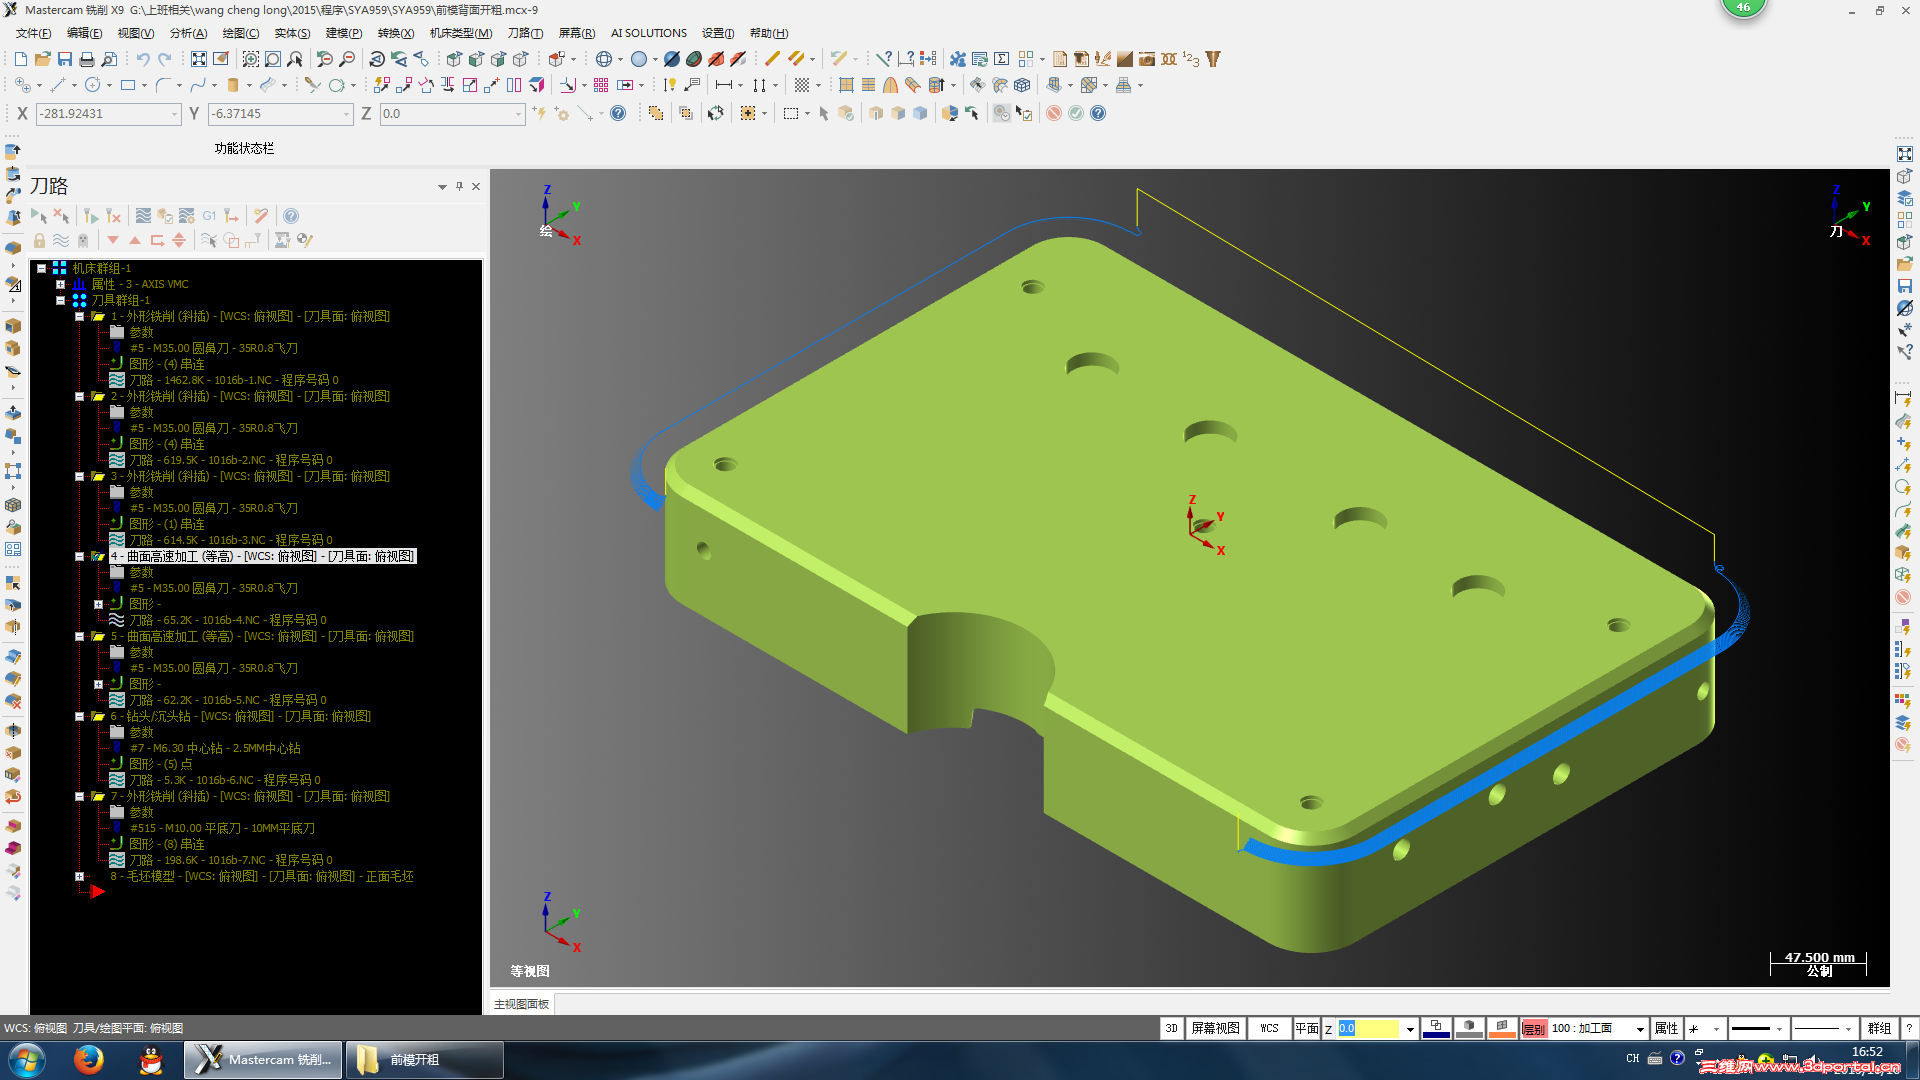
Task: Click the 屏幕视图 status bar button
Action: 1215,1028
